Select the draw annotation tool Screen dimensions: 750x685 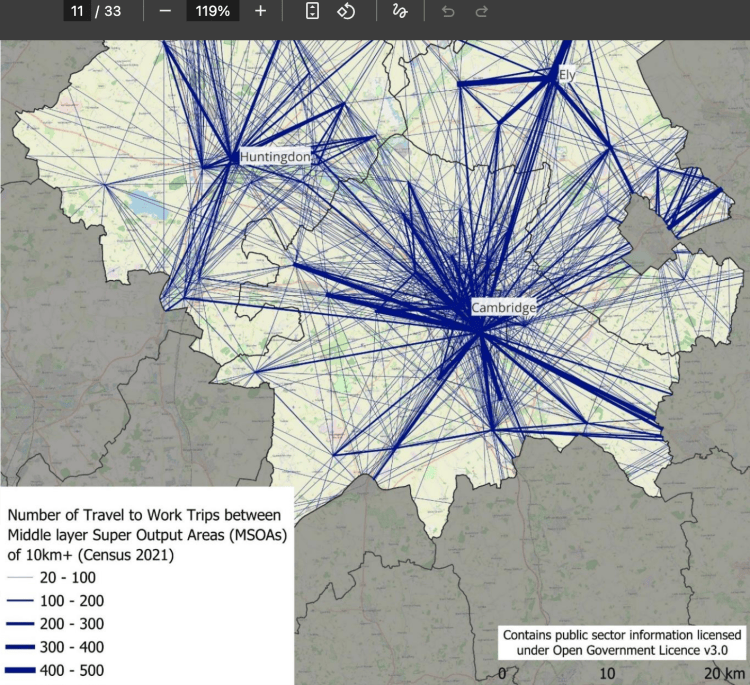coord(400,11)
